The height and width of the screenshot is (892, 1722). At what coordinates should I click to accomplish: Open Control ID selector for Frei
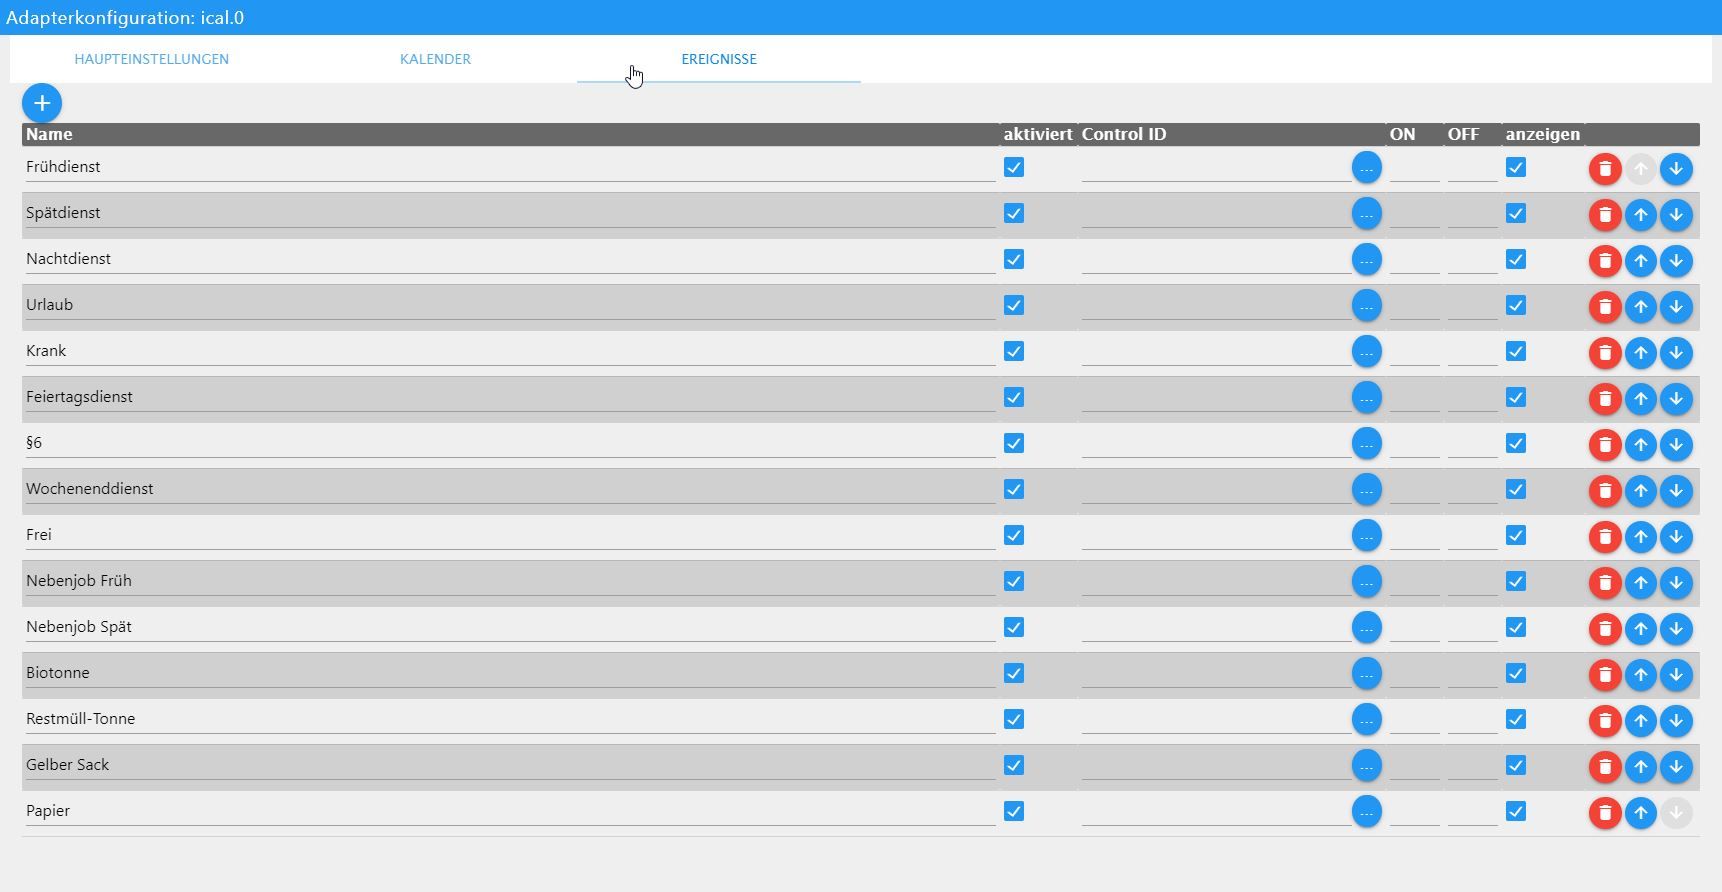(x=1367, y=535)
